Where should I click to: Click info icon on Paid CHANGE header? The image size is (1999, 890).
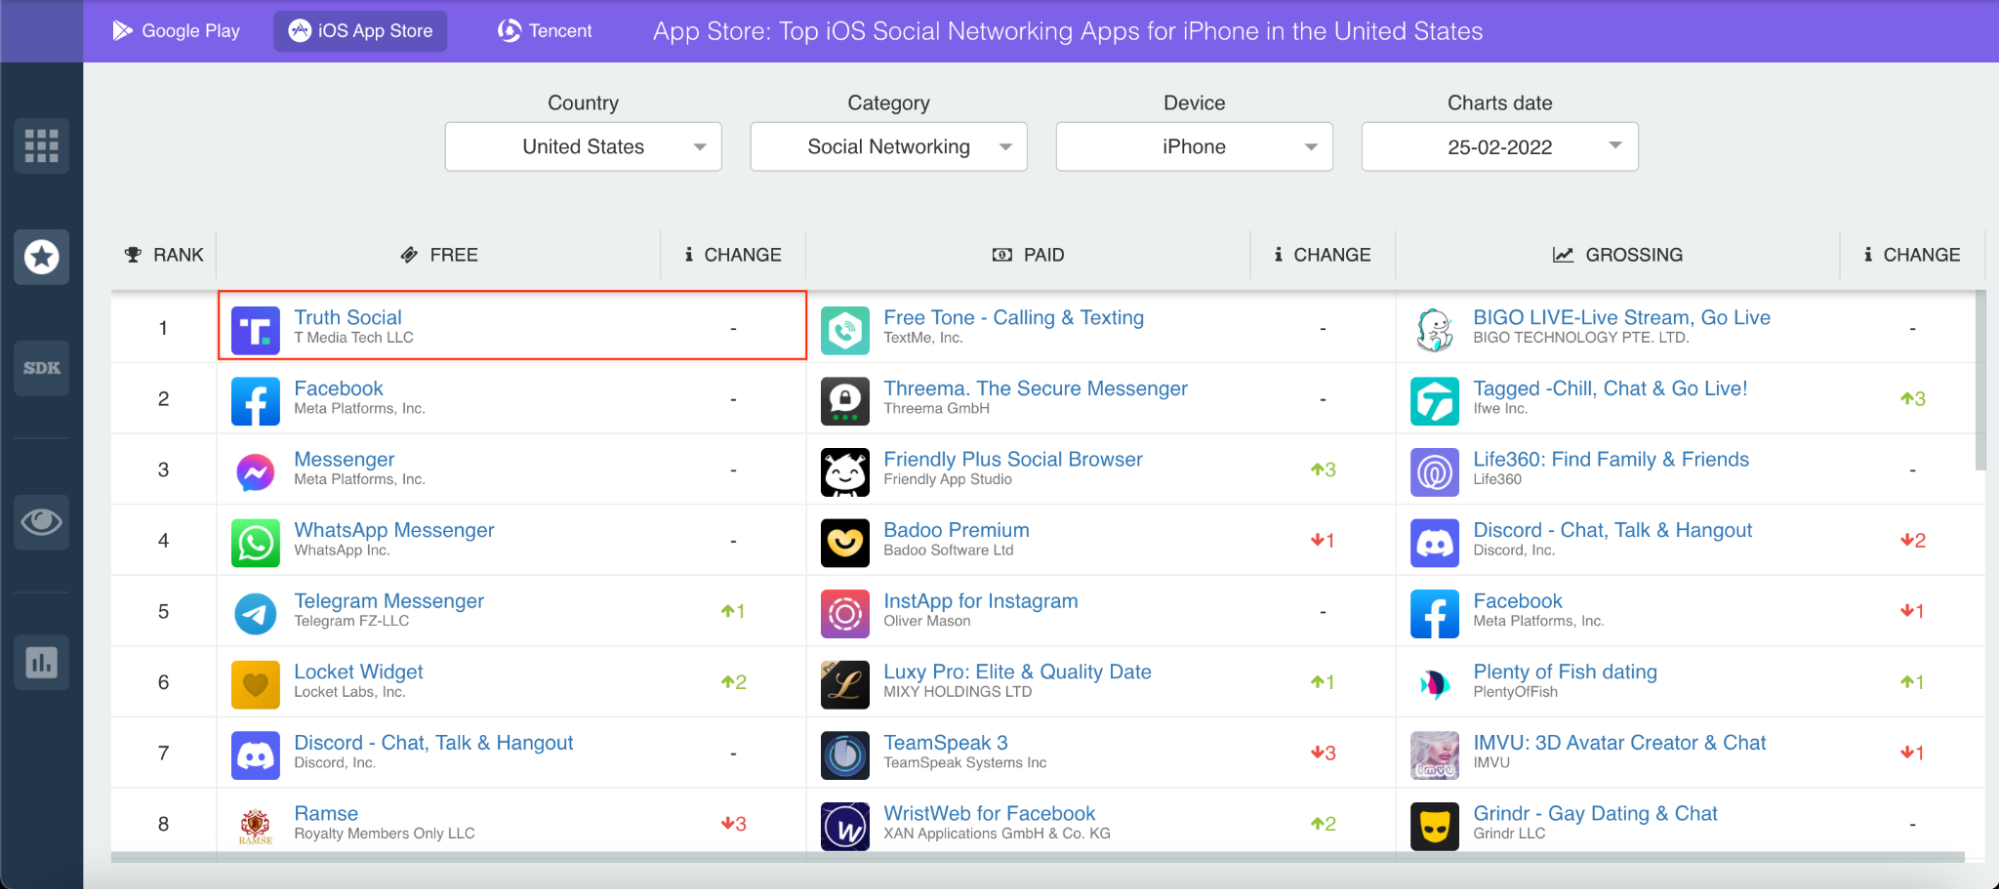point(1278,255)
